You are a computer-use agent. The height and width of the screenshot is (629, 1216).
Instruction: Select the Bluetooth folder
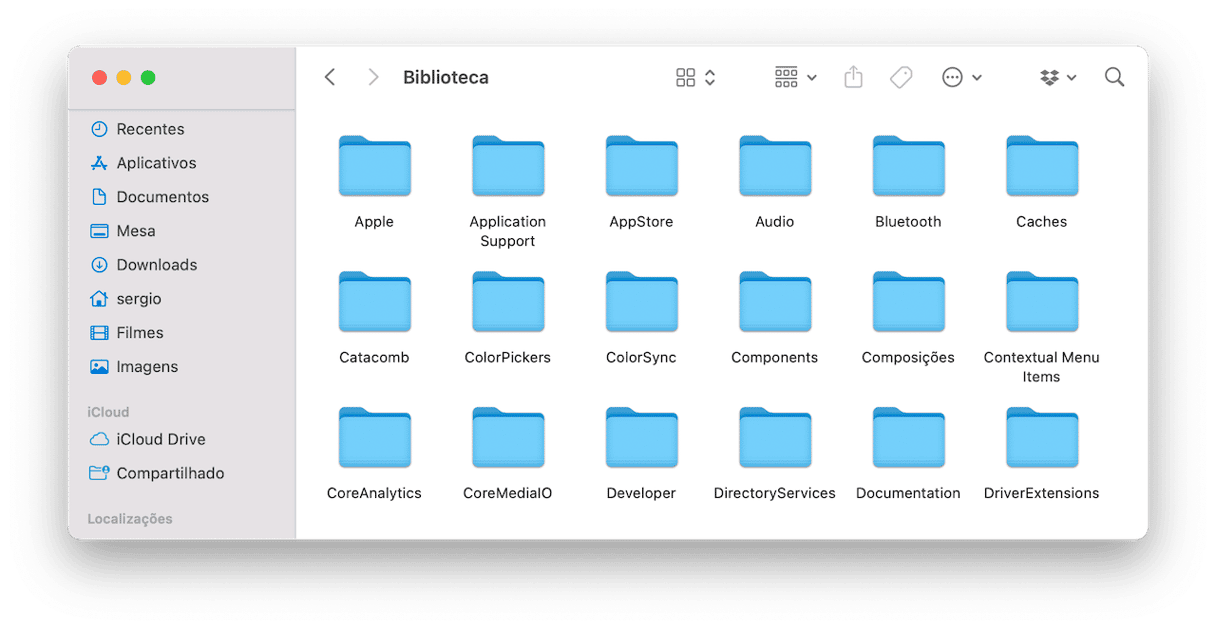coord(908,166)
